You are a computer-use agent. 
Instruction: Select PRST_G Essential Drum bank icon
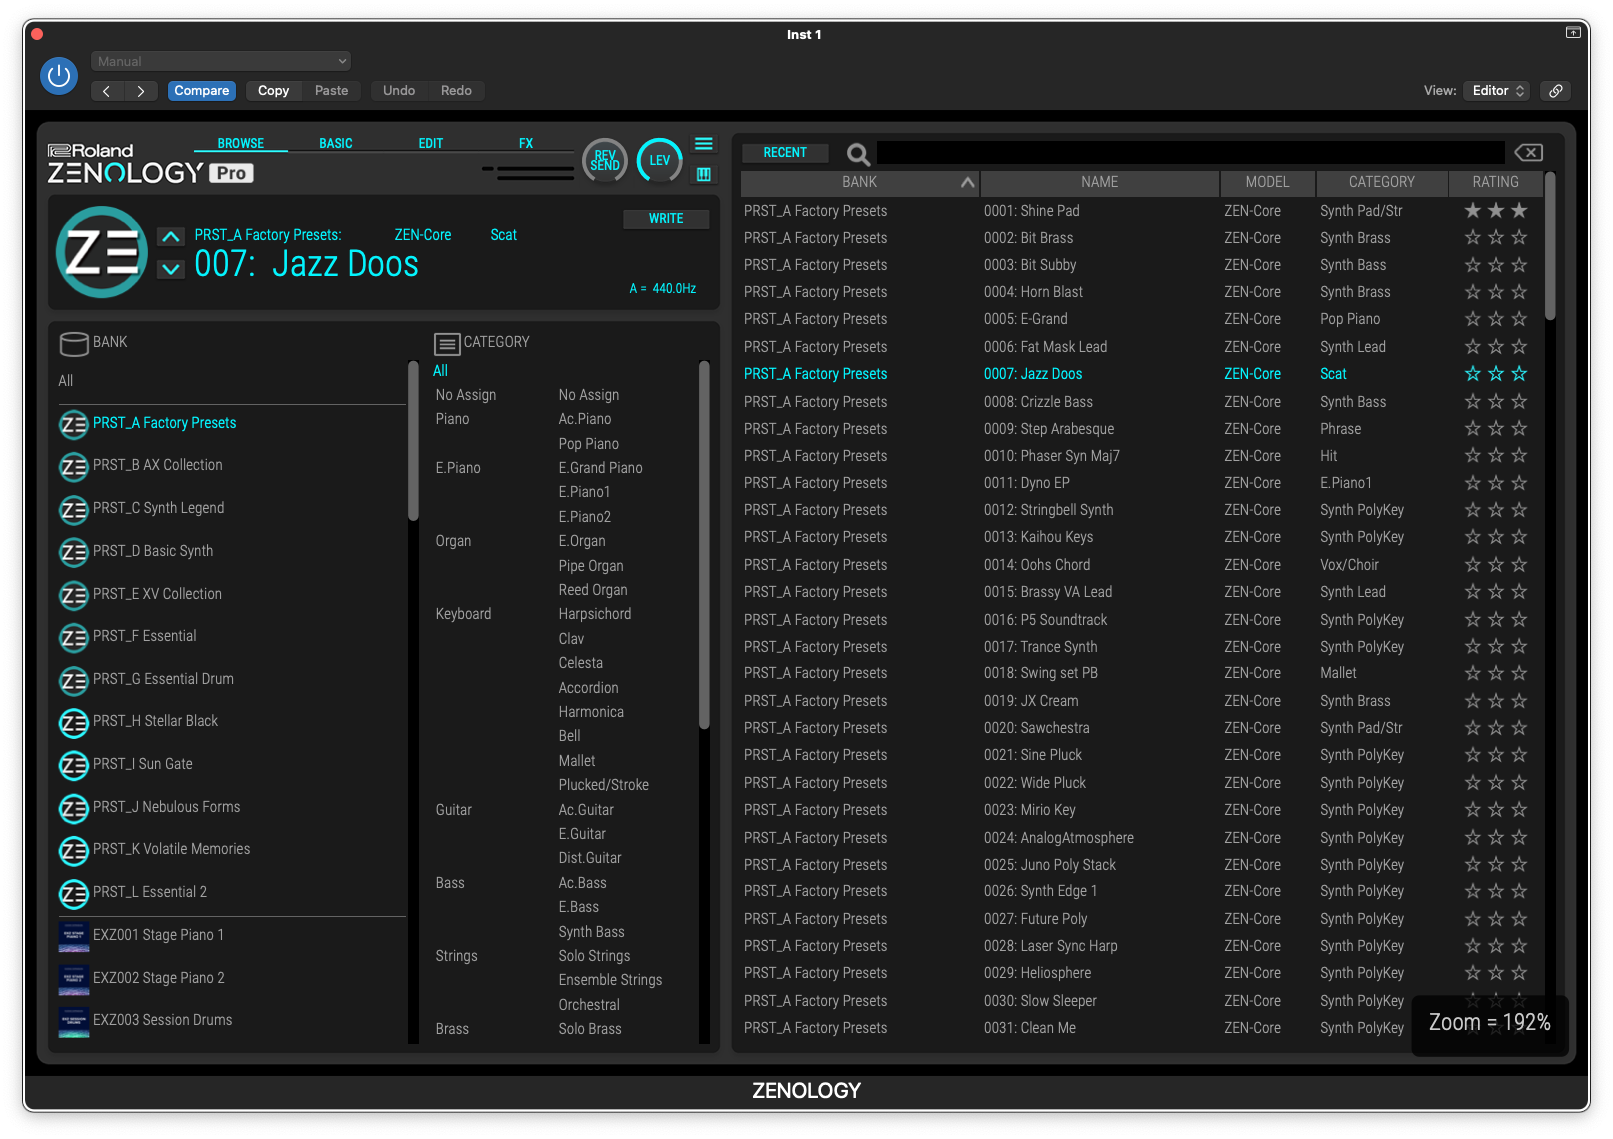point(74,681)
